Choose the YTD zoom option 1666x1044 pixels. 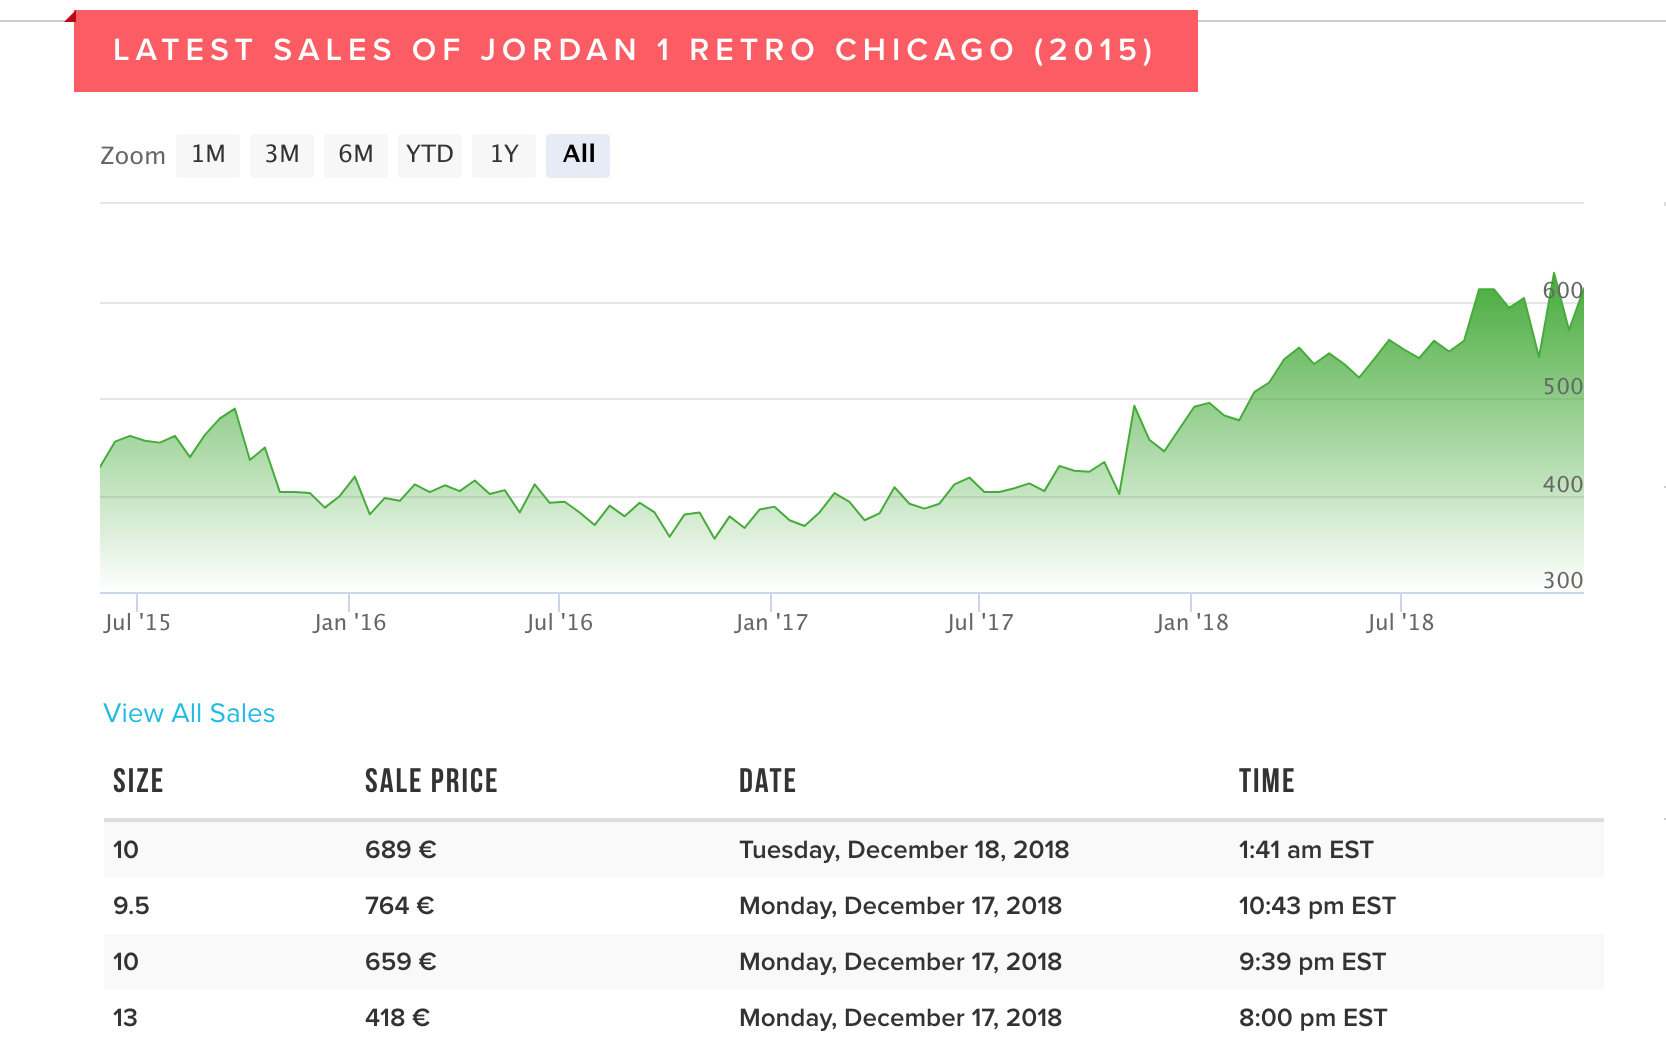pos(429,155)
